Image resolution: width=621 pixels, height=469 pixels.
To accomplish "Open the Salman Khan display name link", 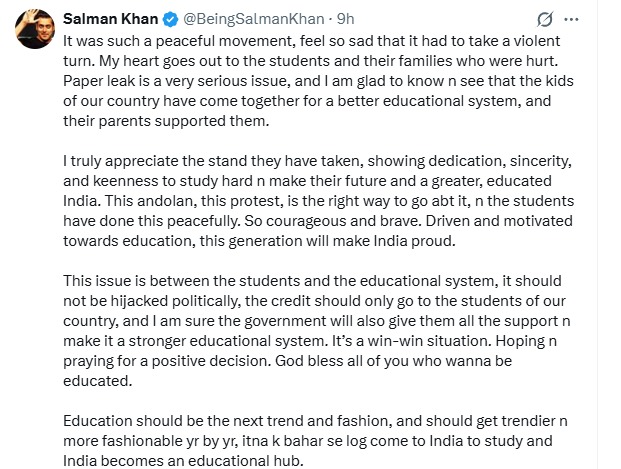I will point(110,19).
